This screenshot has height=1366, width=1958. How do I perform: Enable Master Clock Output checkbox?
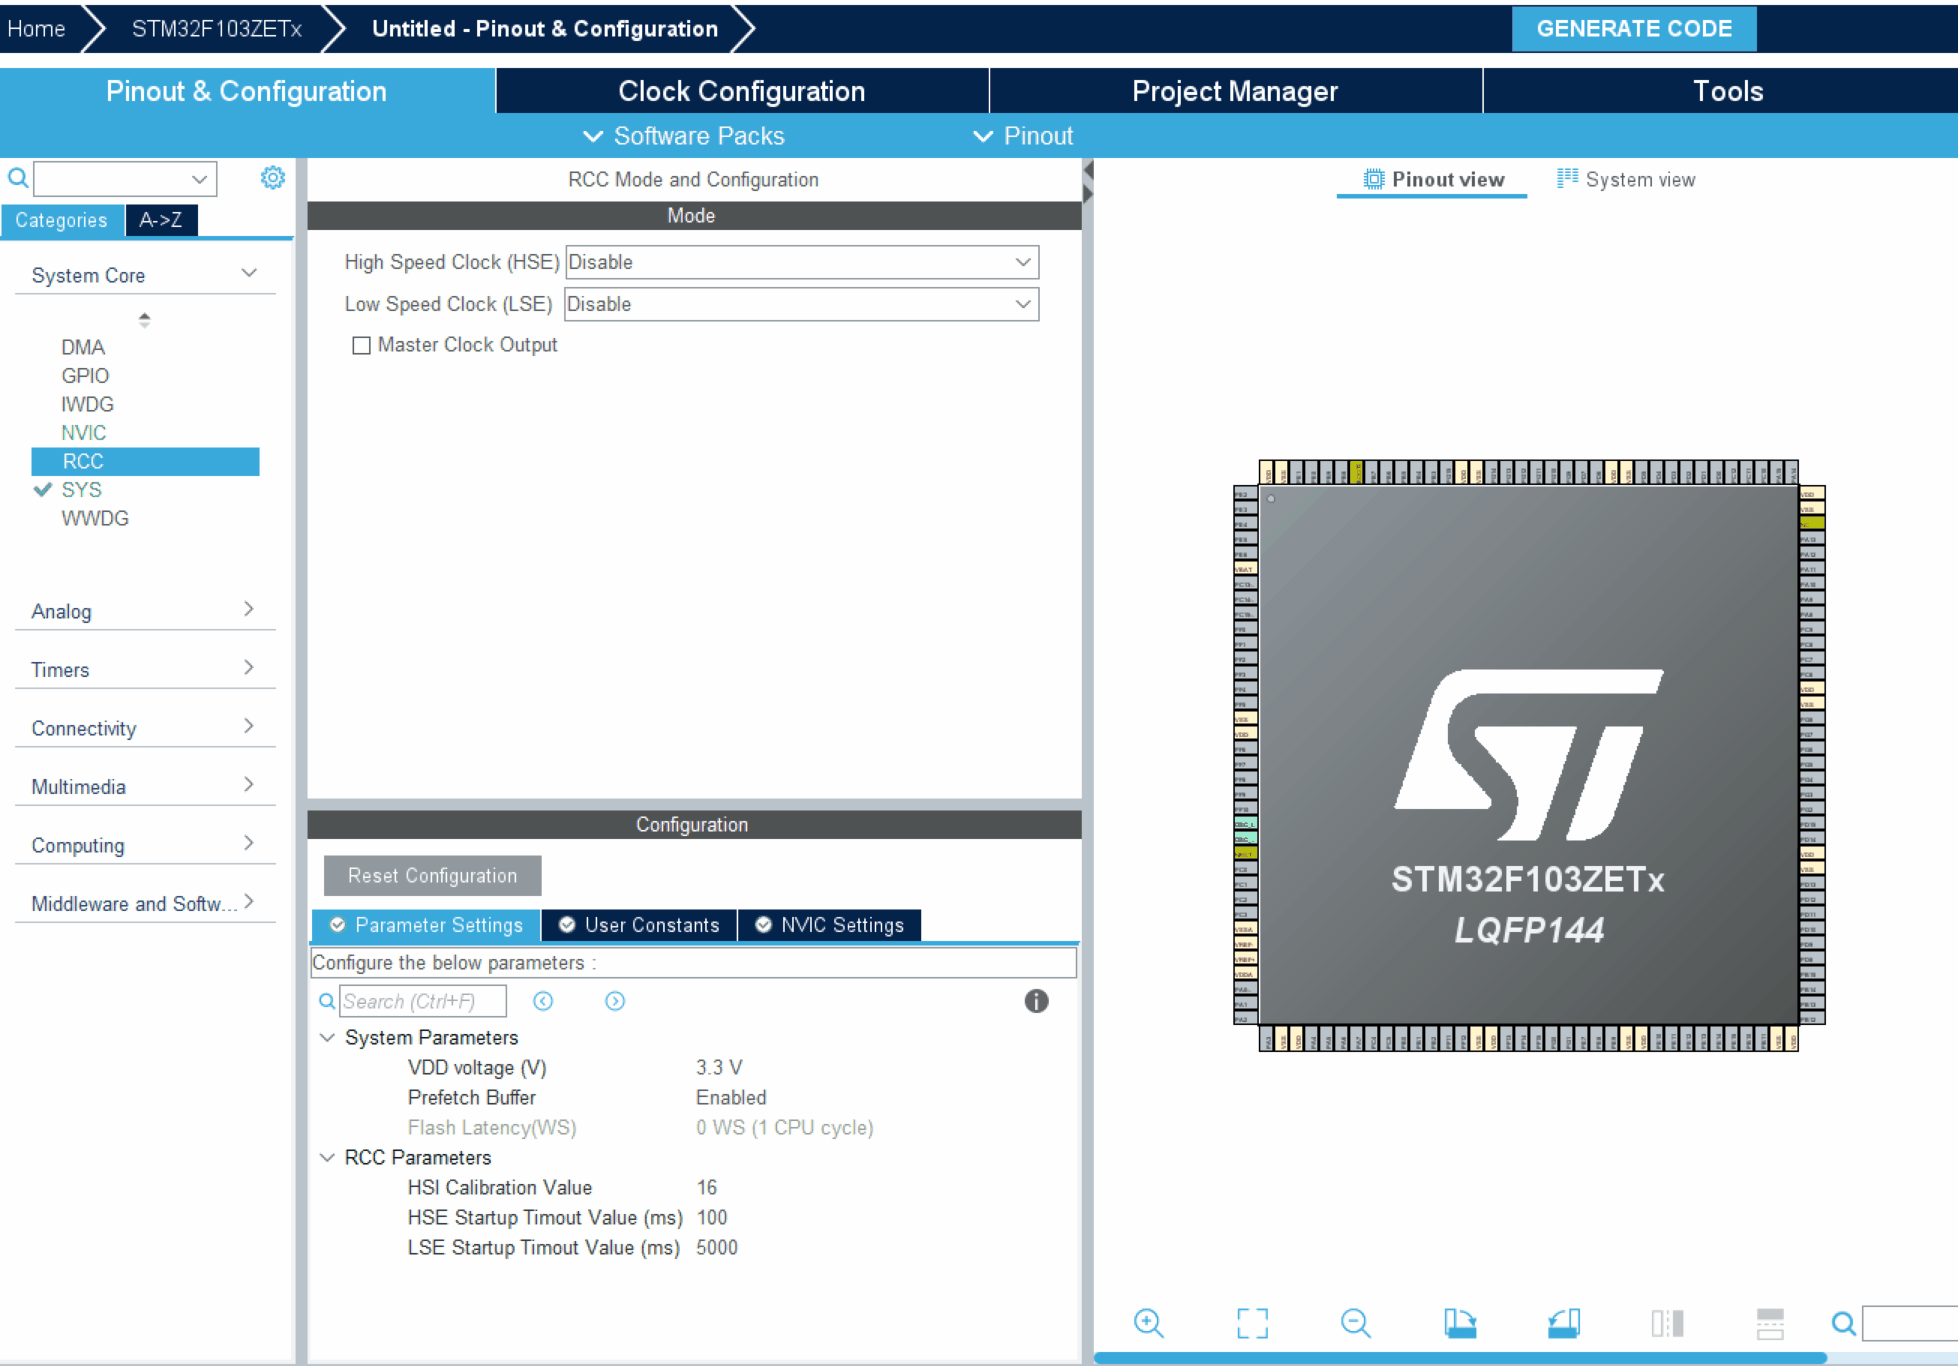pyautogui.click(x=361, y=345)
